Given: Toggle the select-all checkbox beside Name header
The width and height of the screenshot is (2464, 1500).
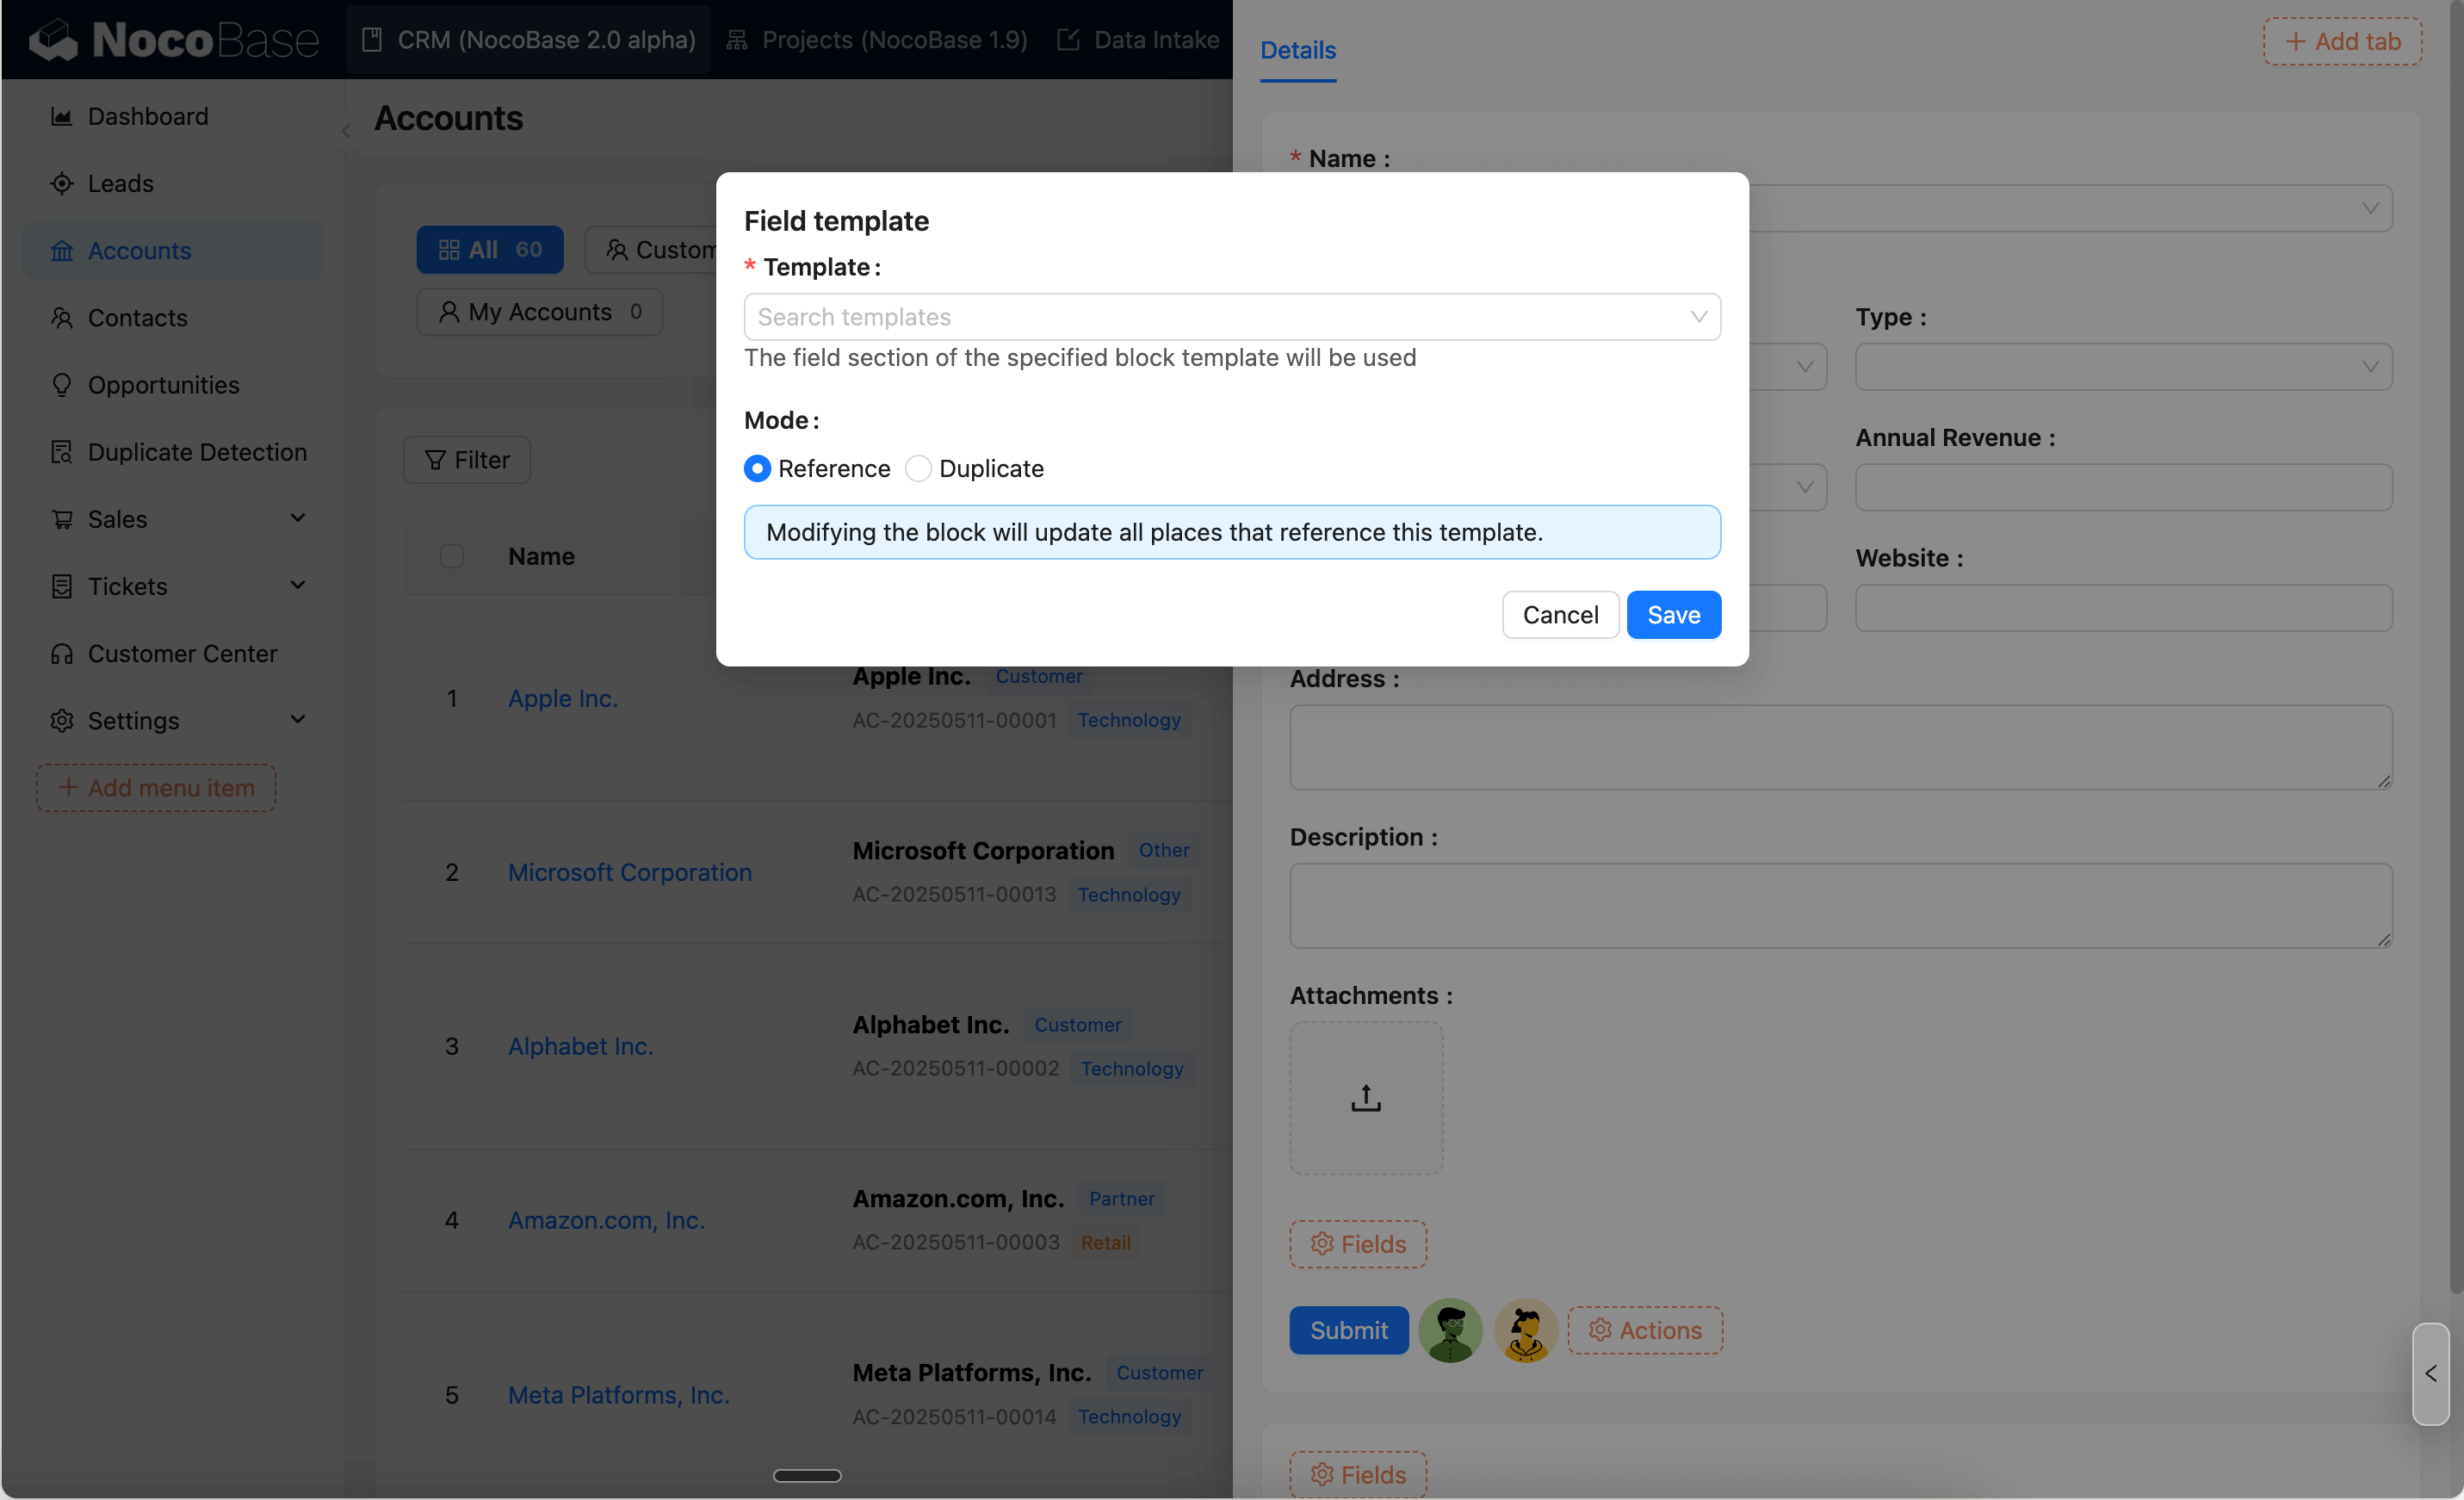Looking at the screenshot, I should (452, 556).
